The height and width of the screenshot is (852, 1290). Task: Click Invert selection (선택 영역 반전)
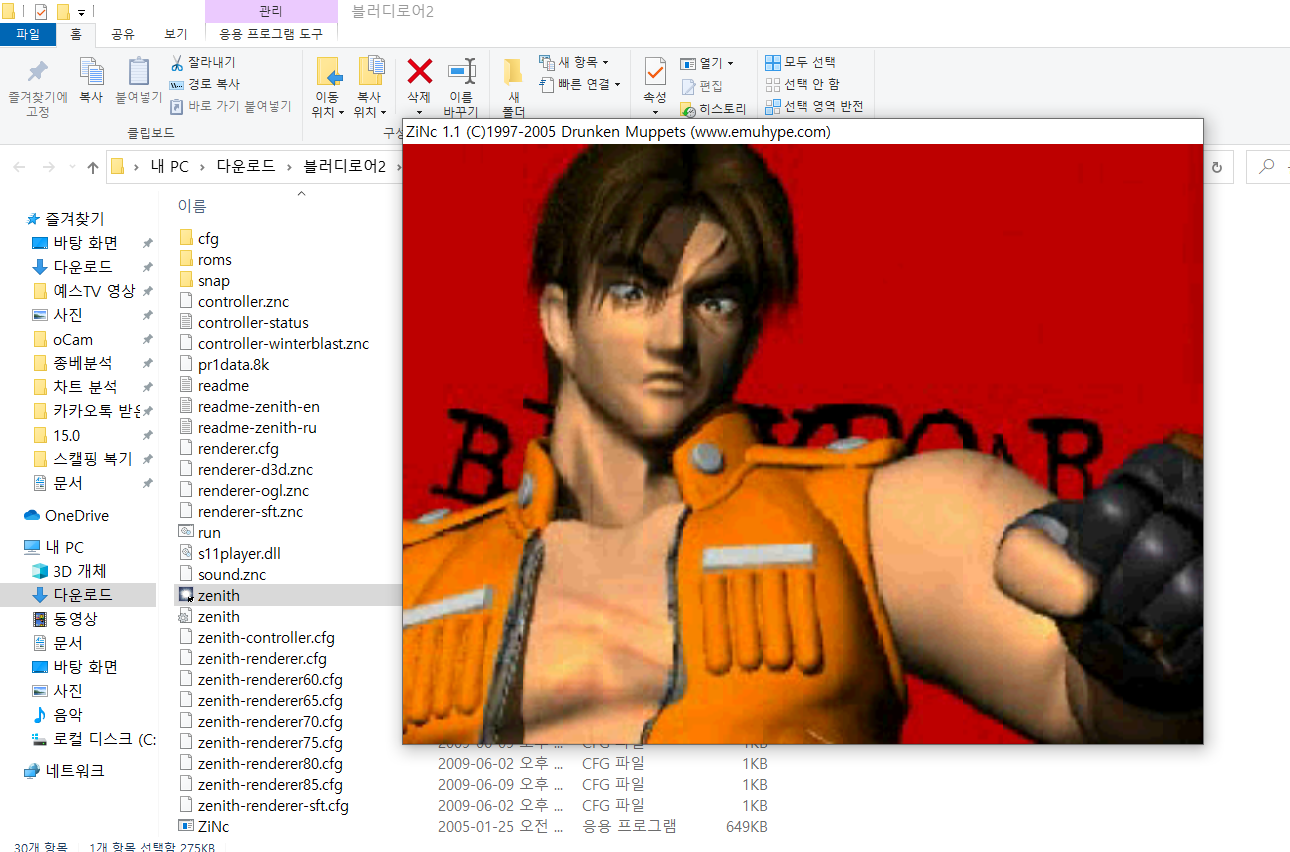click(814, 106)
